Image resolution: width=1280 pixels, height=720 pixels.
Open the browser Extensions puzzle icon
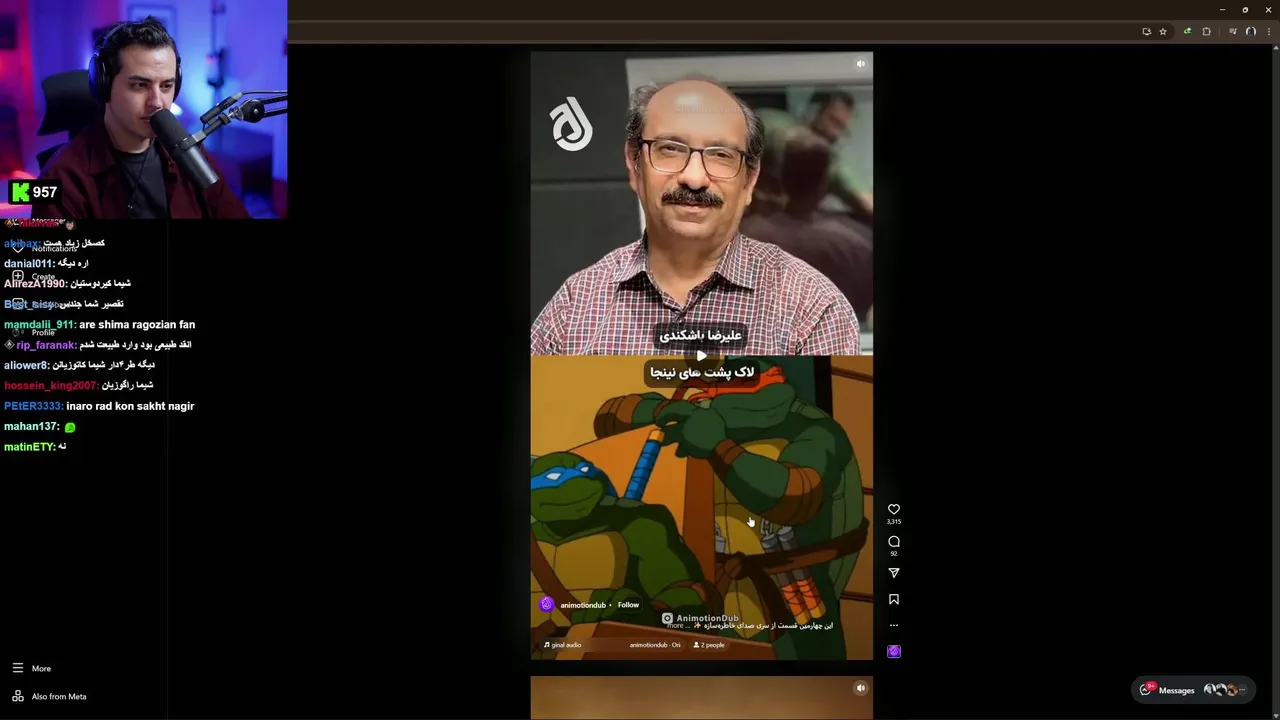[1206, 32]
